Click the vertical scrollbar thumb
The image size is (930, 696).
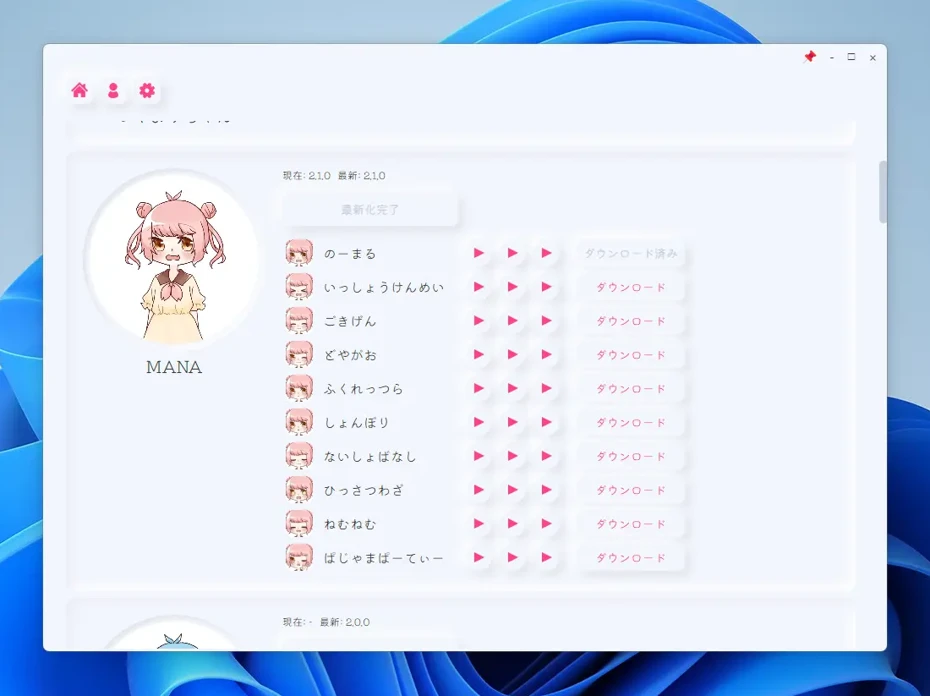point(883,192)
